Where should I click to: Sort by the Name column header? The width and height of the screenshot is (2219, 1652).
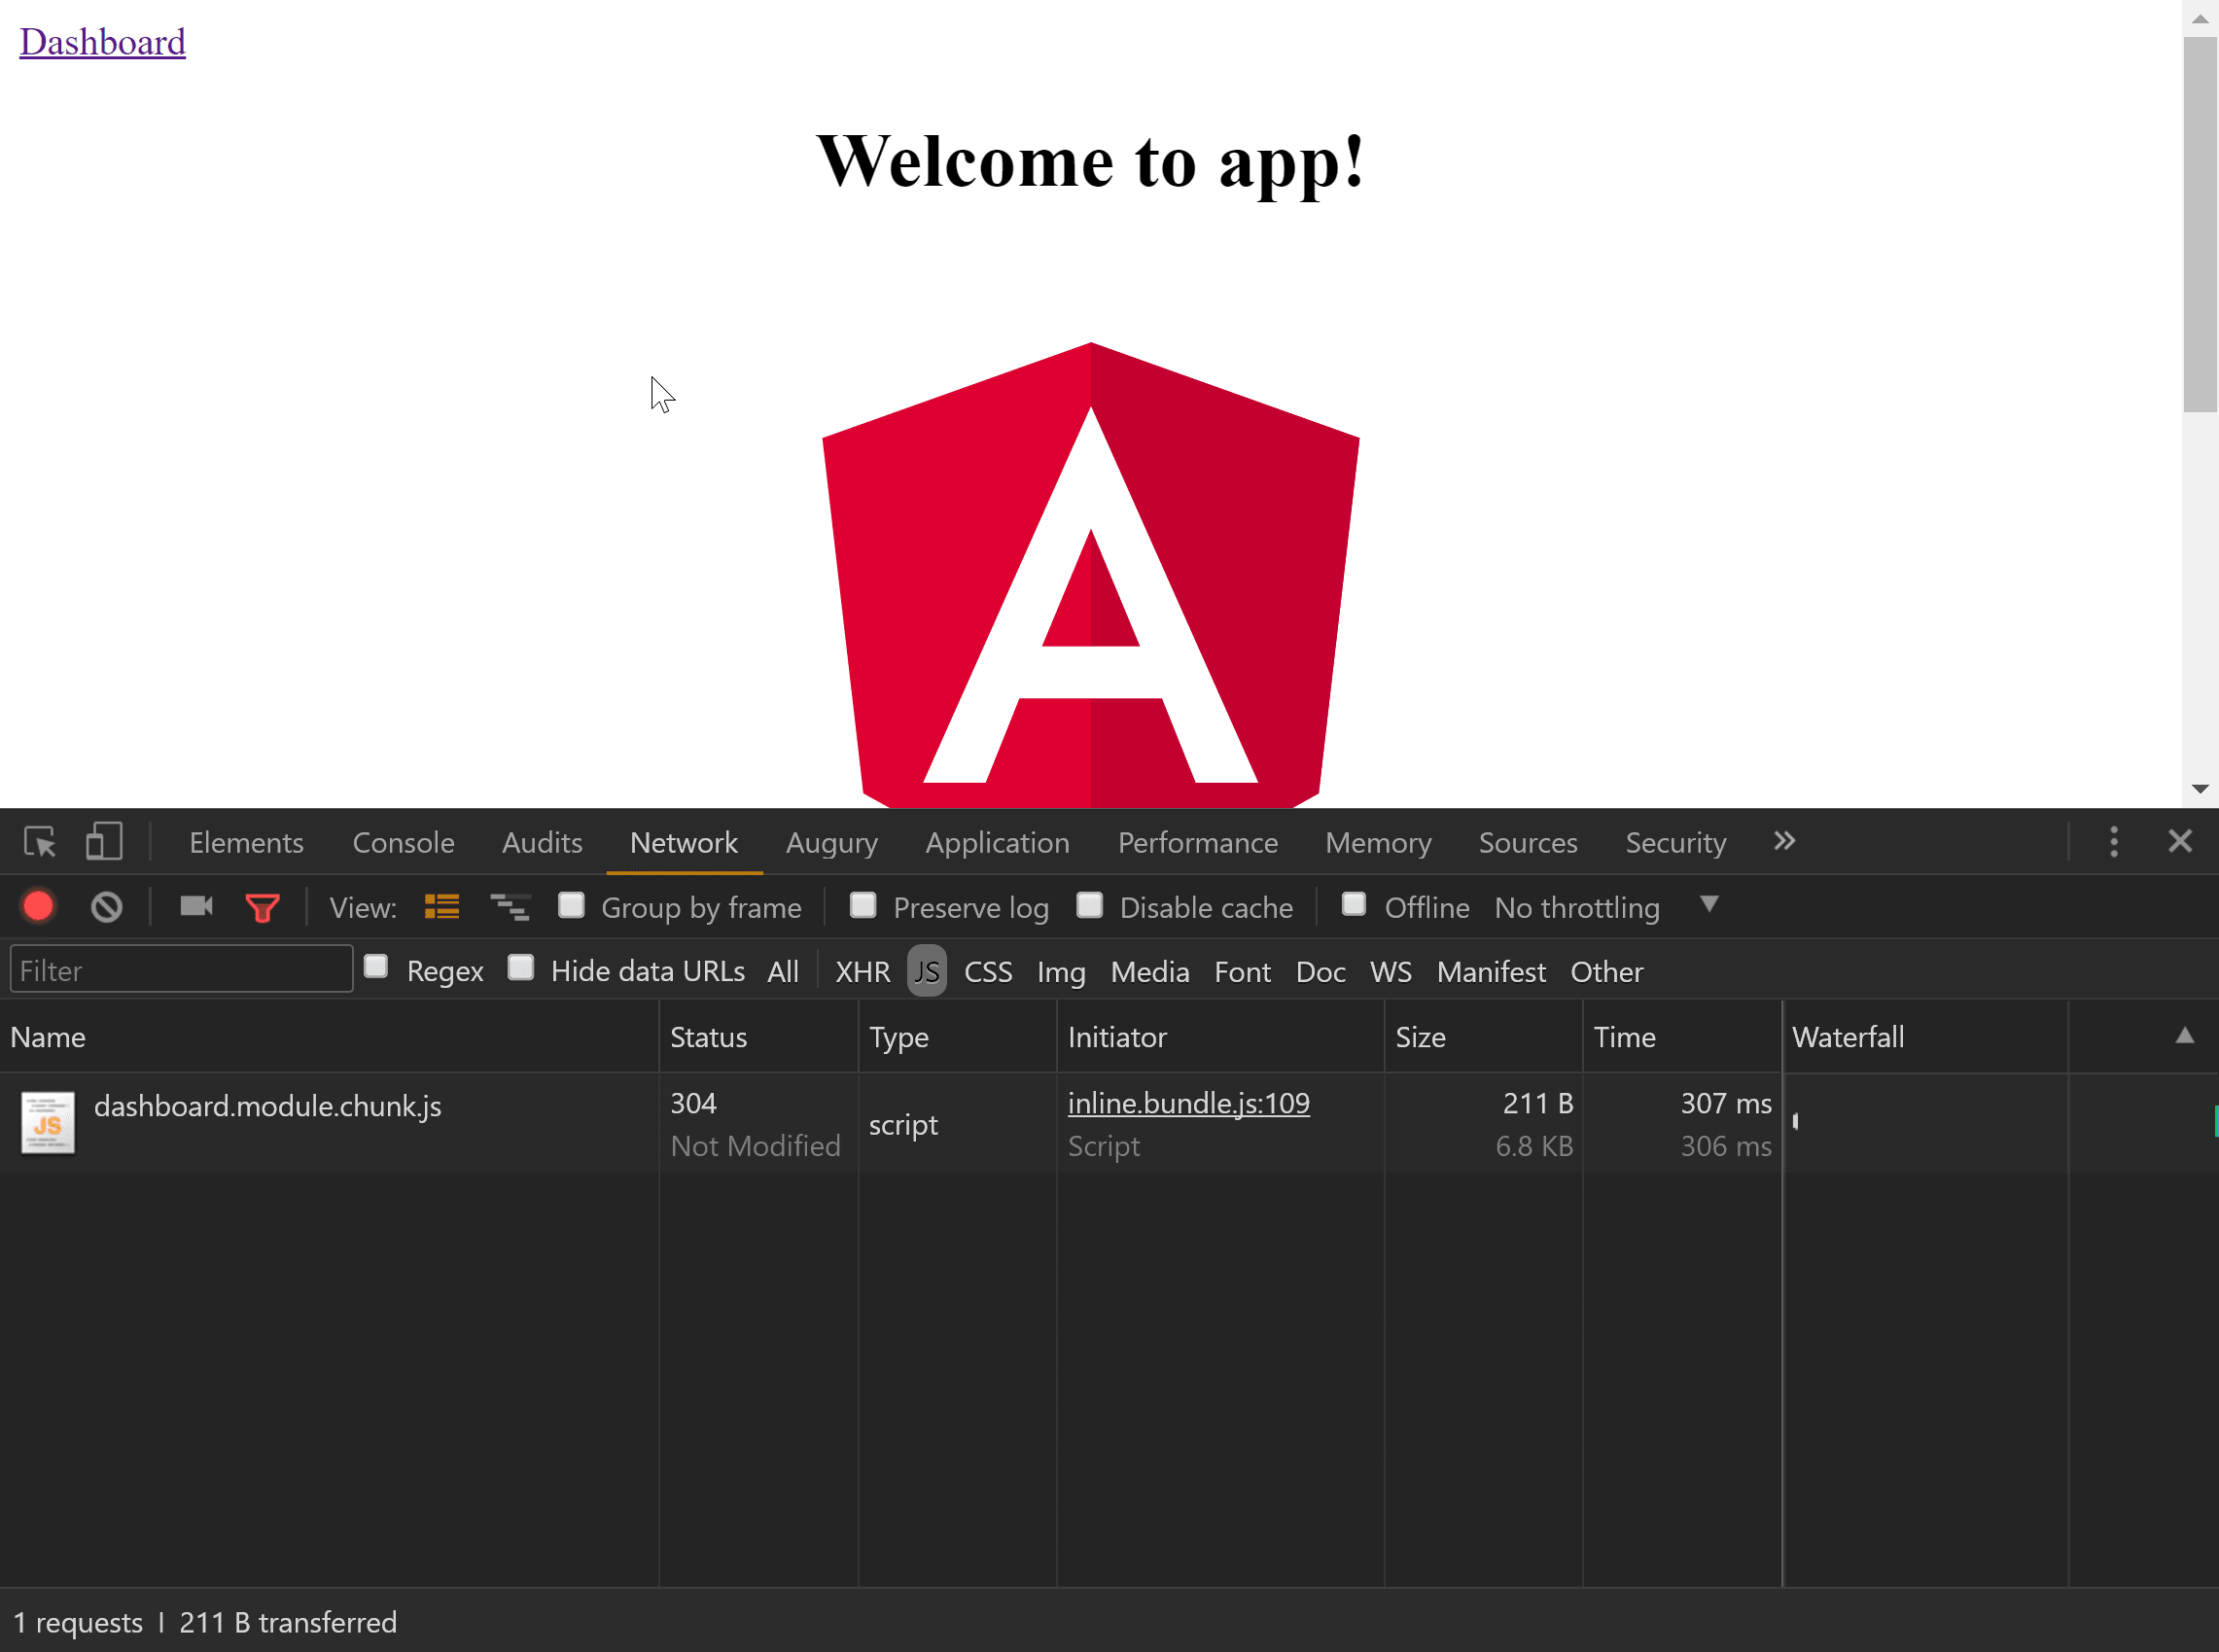[x=329, y=1037]
